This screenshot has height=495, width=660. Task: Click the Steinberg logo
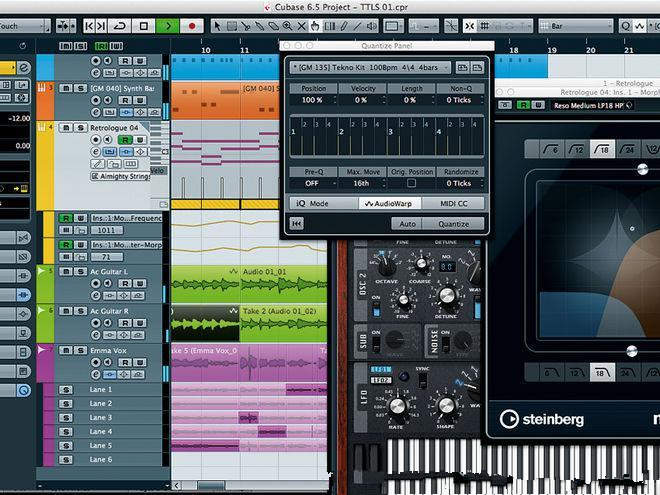542,419
